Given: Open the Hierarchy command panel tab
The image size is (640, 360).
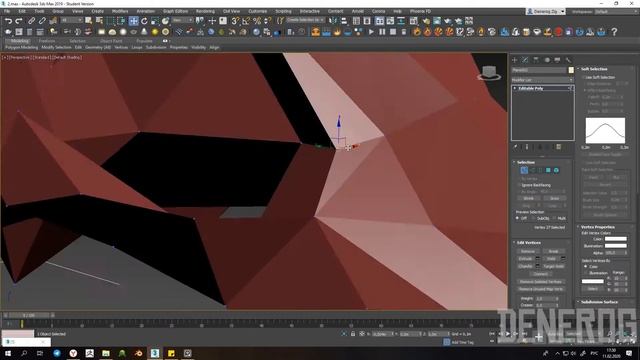Looking at the screenshot, I should click(x=536, y=60).
